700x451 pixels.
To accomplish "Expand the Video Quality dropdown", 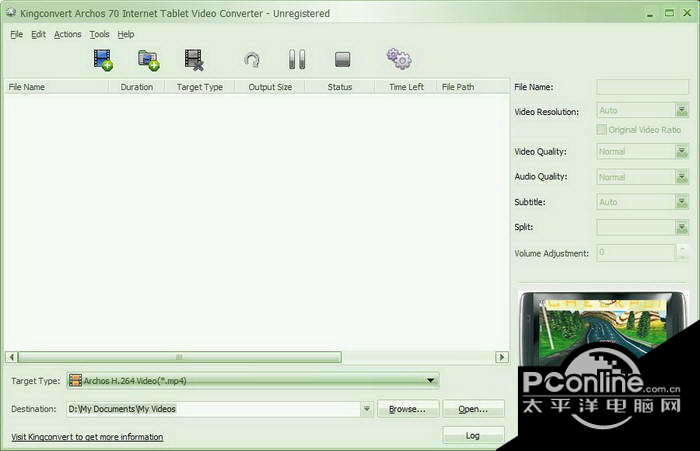I will point(682,152).
